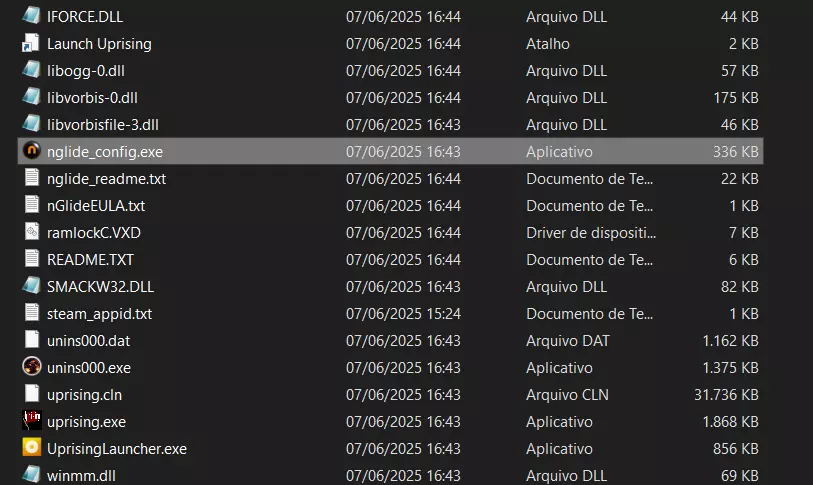The width and height of the screenshot is (813, 485).
Task: Click the libvorbisfile-3.dll file icon
Action: pos(32,123)
